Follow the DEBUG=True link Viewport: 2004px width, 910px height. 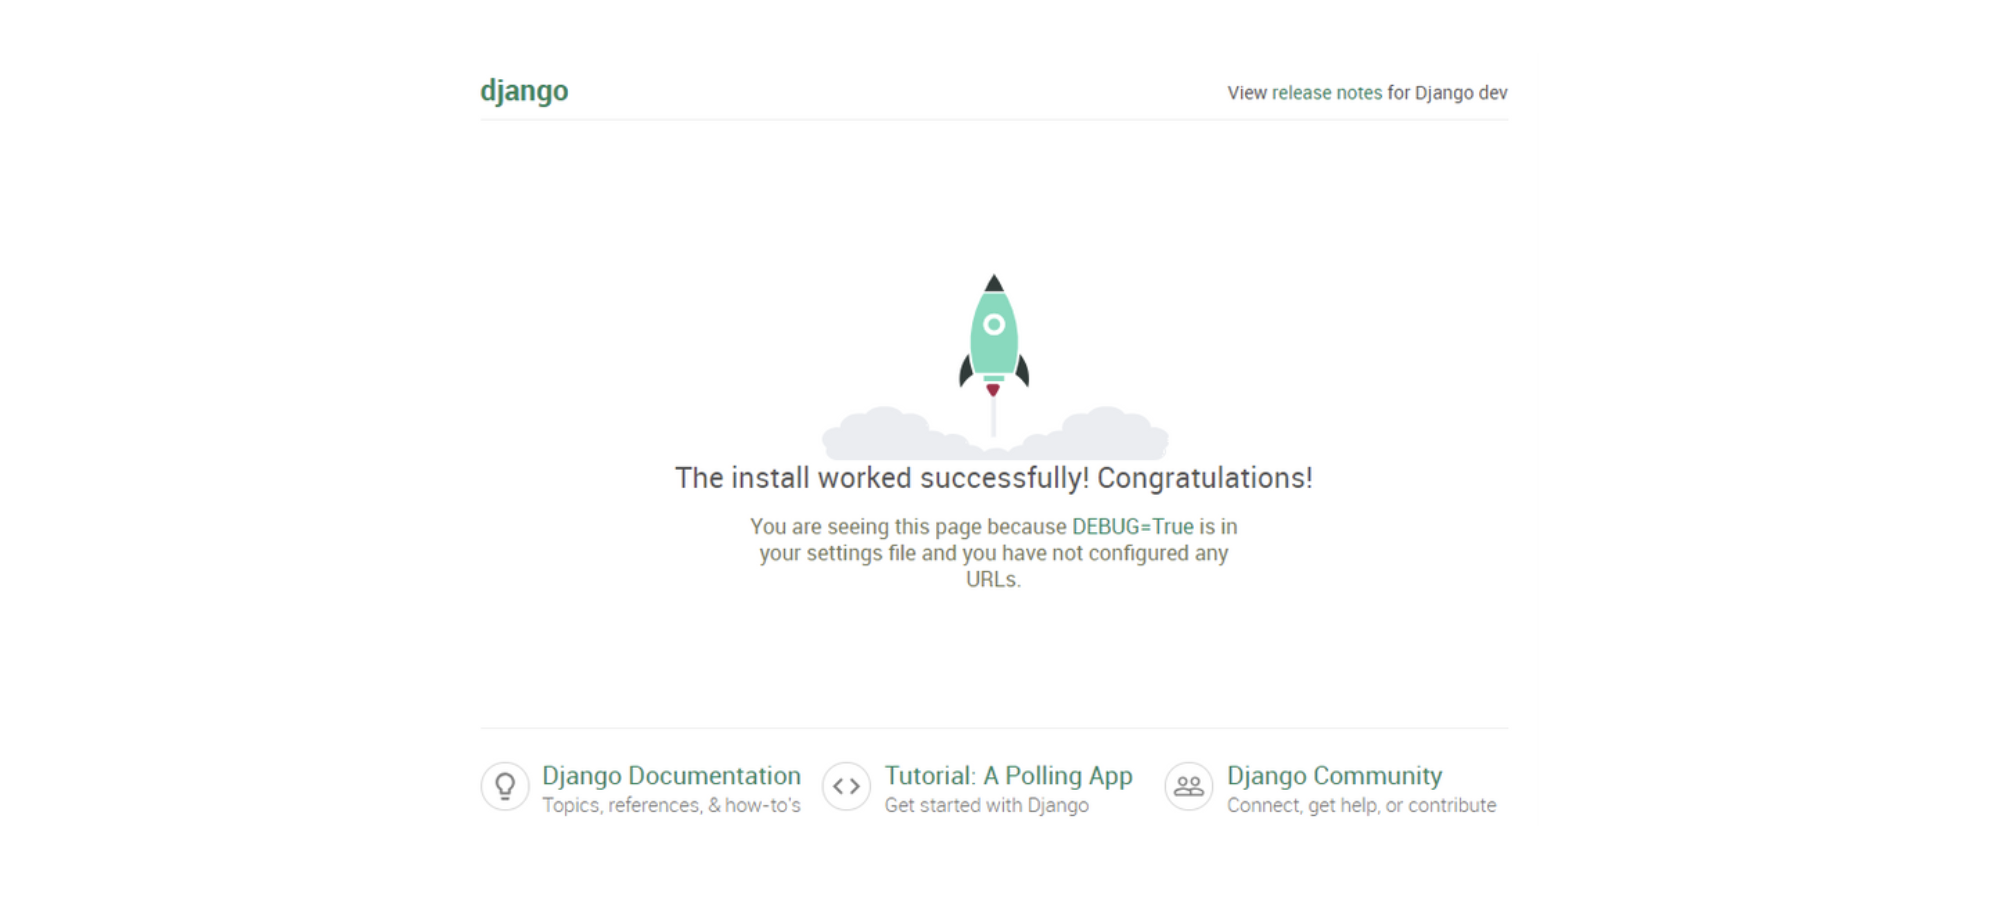(x=1132, y=527)
